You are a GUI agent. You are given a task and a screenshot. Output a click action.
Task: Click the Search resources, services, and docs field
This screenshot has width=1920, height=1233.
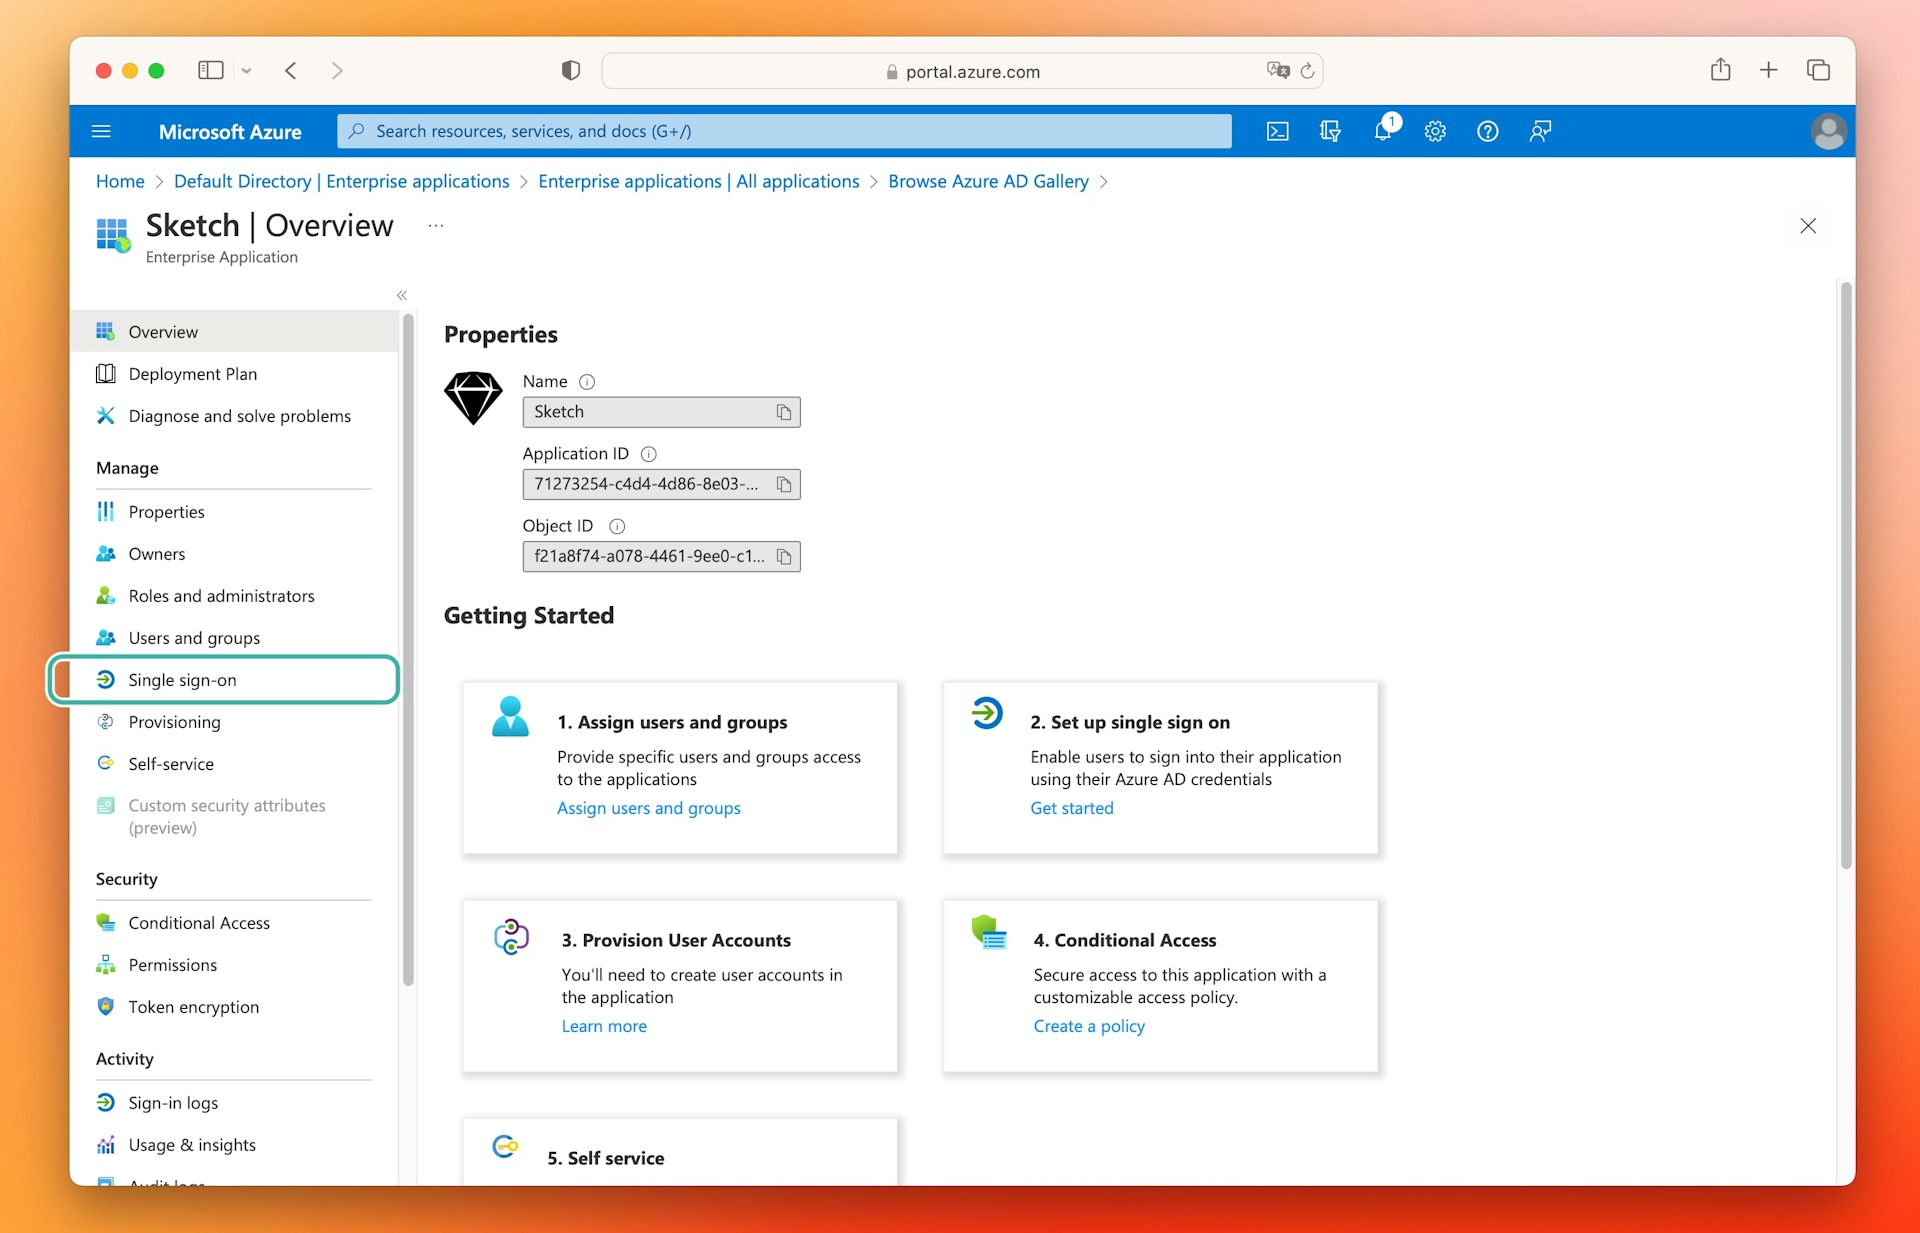click(x=784, y=131)
